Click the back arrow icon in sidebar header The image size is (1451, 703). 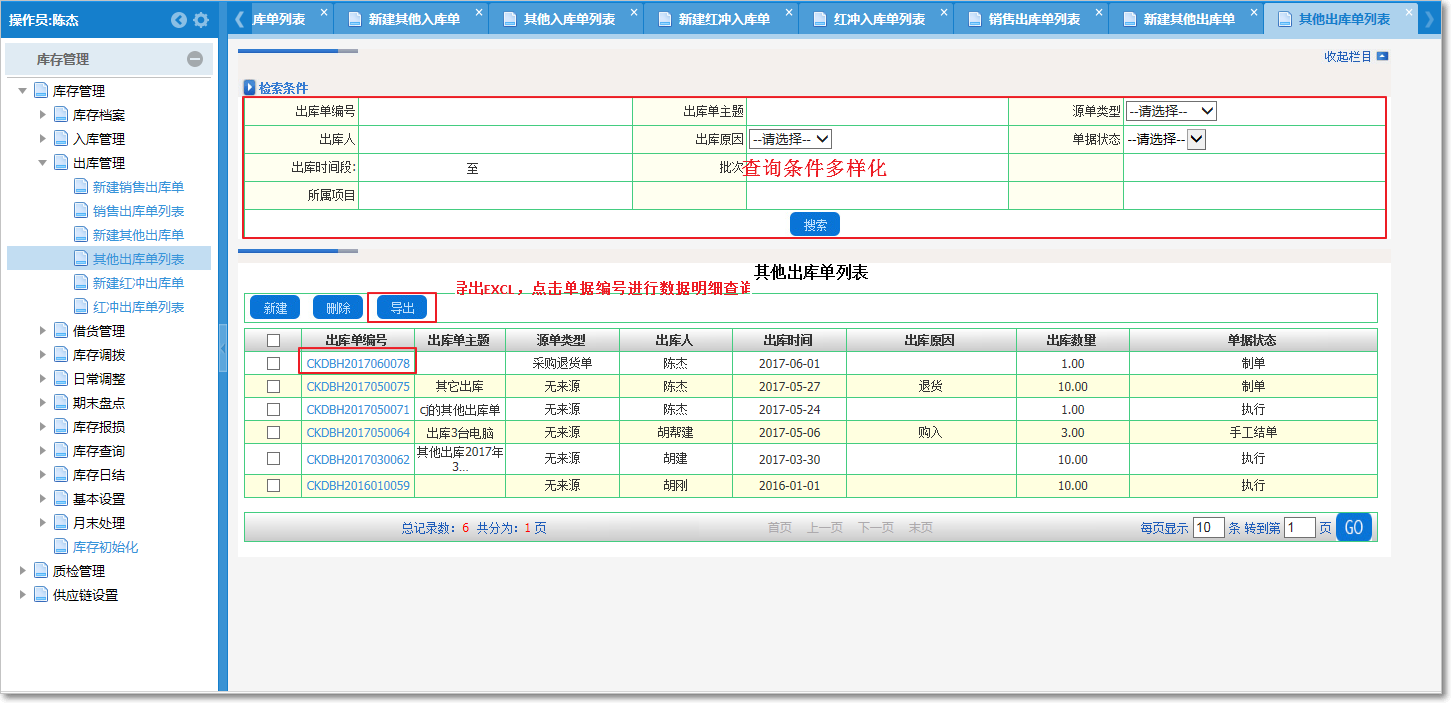click(179, 20)
